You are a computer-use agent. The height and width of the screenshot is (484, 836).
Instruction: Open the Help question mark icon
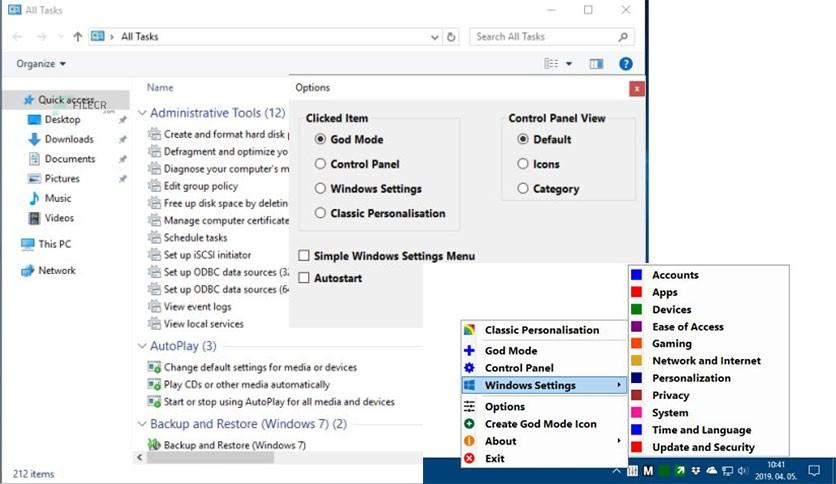(626, 64)
